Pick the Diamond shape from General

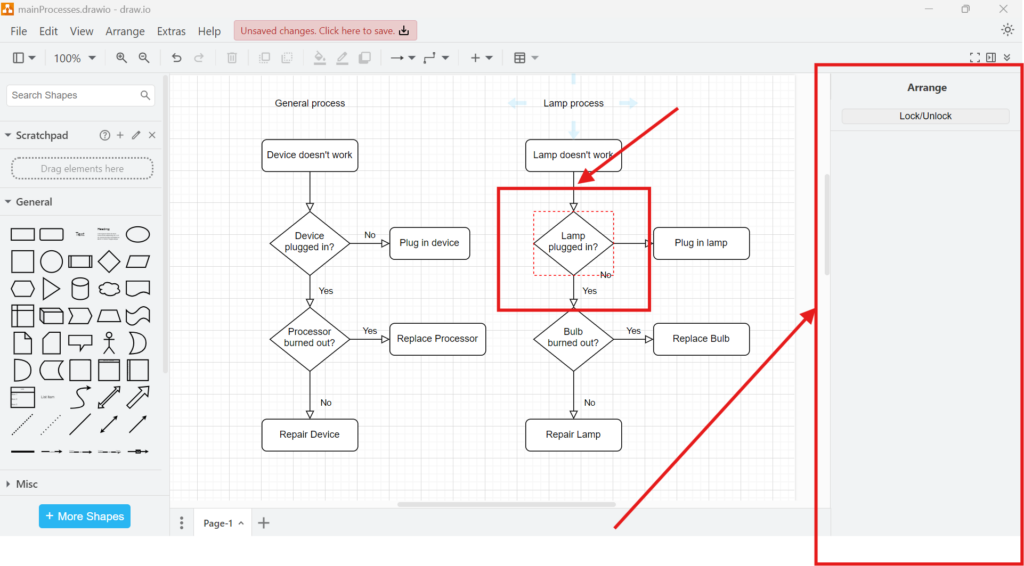pyautogui.click(x=109, y=262)
